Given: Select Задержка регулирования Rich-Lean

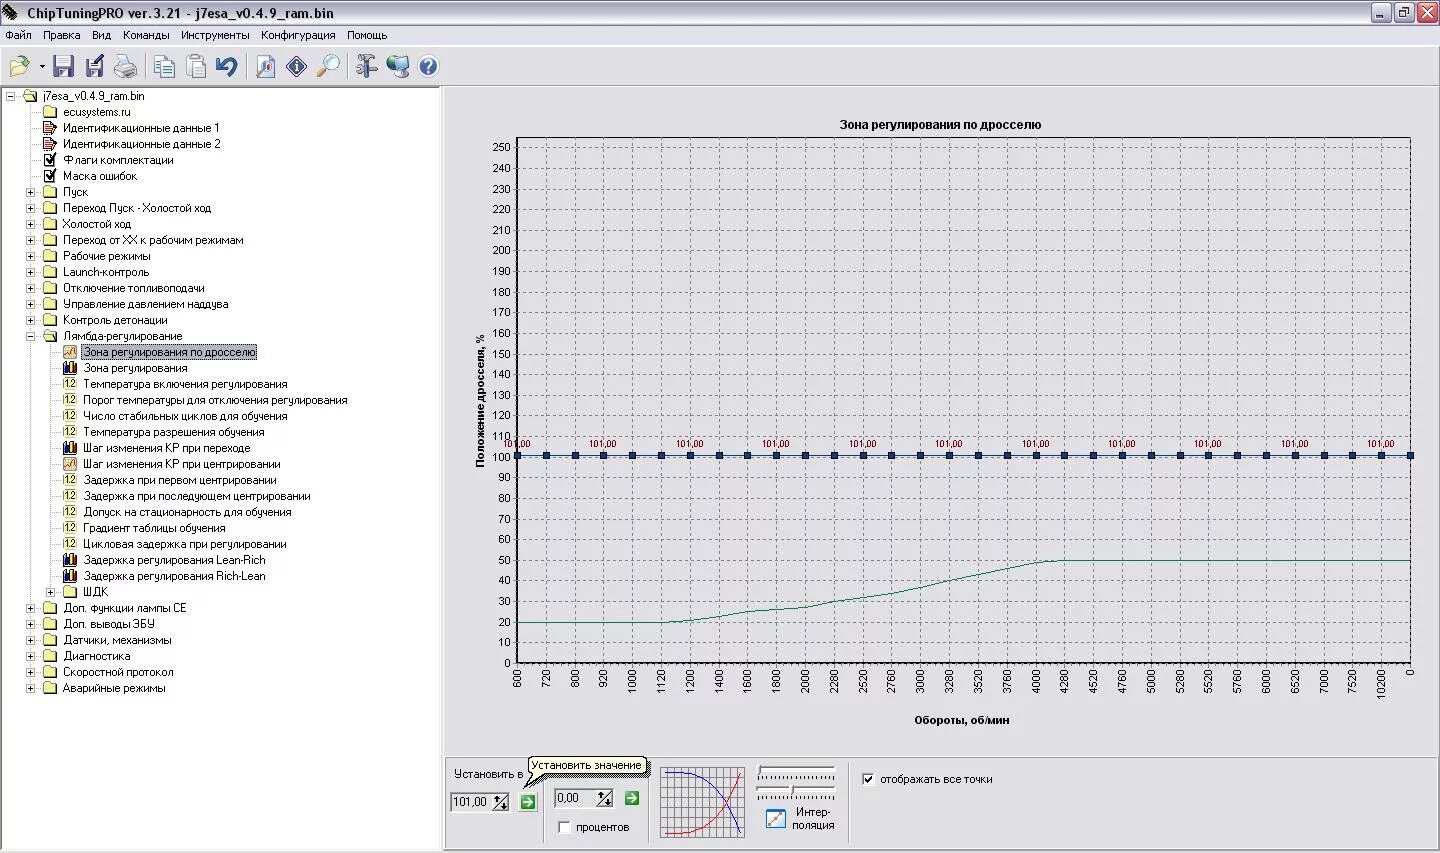Looking at the screenshot, I should click(x=175, y=576).
